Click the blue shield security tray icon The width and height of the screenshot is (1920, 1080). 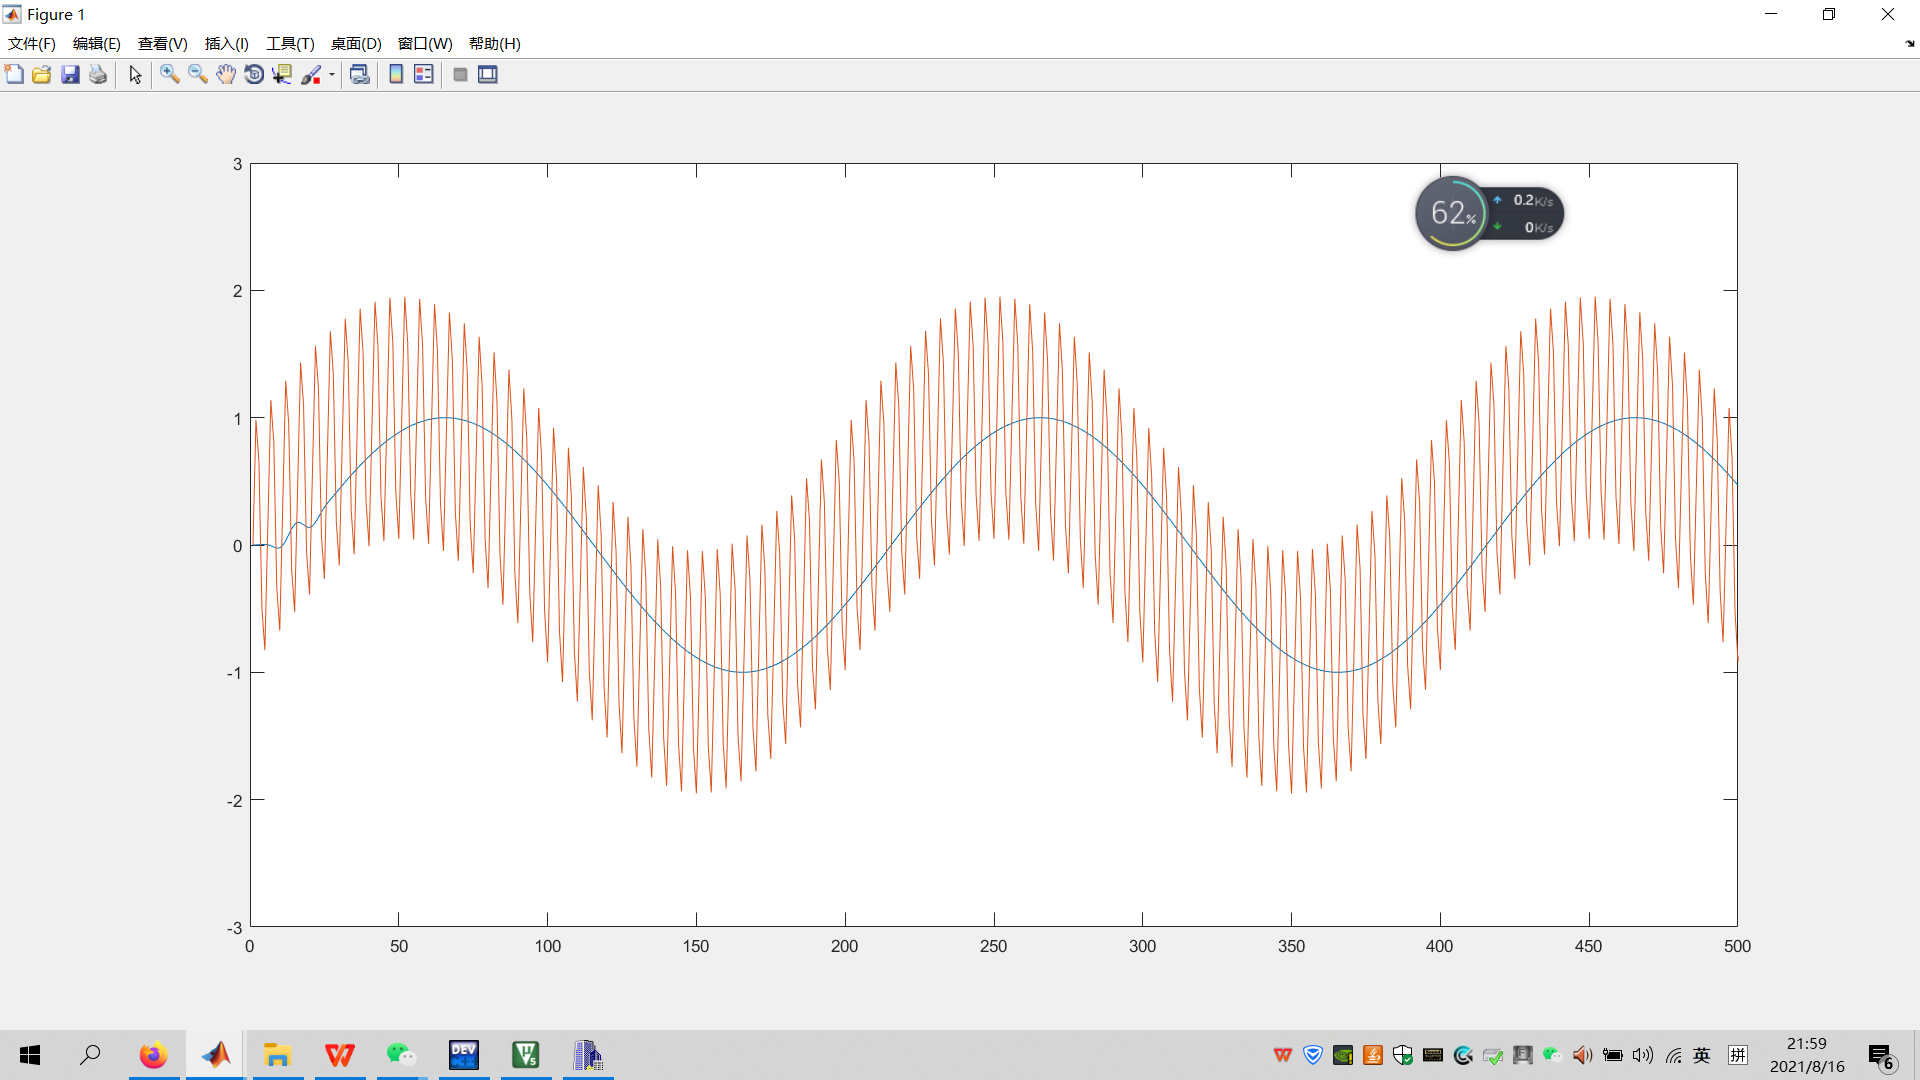(1313, 1055)
